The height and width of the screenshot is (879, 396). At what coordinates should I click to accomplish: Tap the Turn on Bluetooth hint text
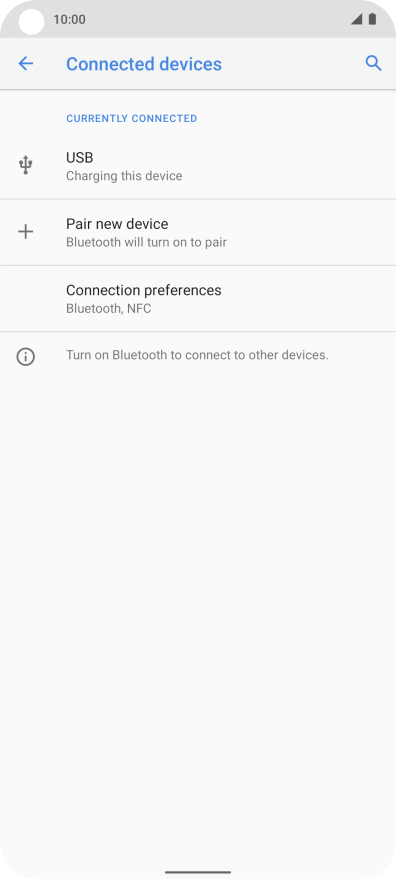click(x=197, y=355)
